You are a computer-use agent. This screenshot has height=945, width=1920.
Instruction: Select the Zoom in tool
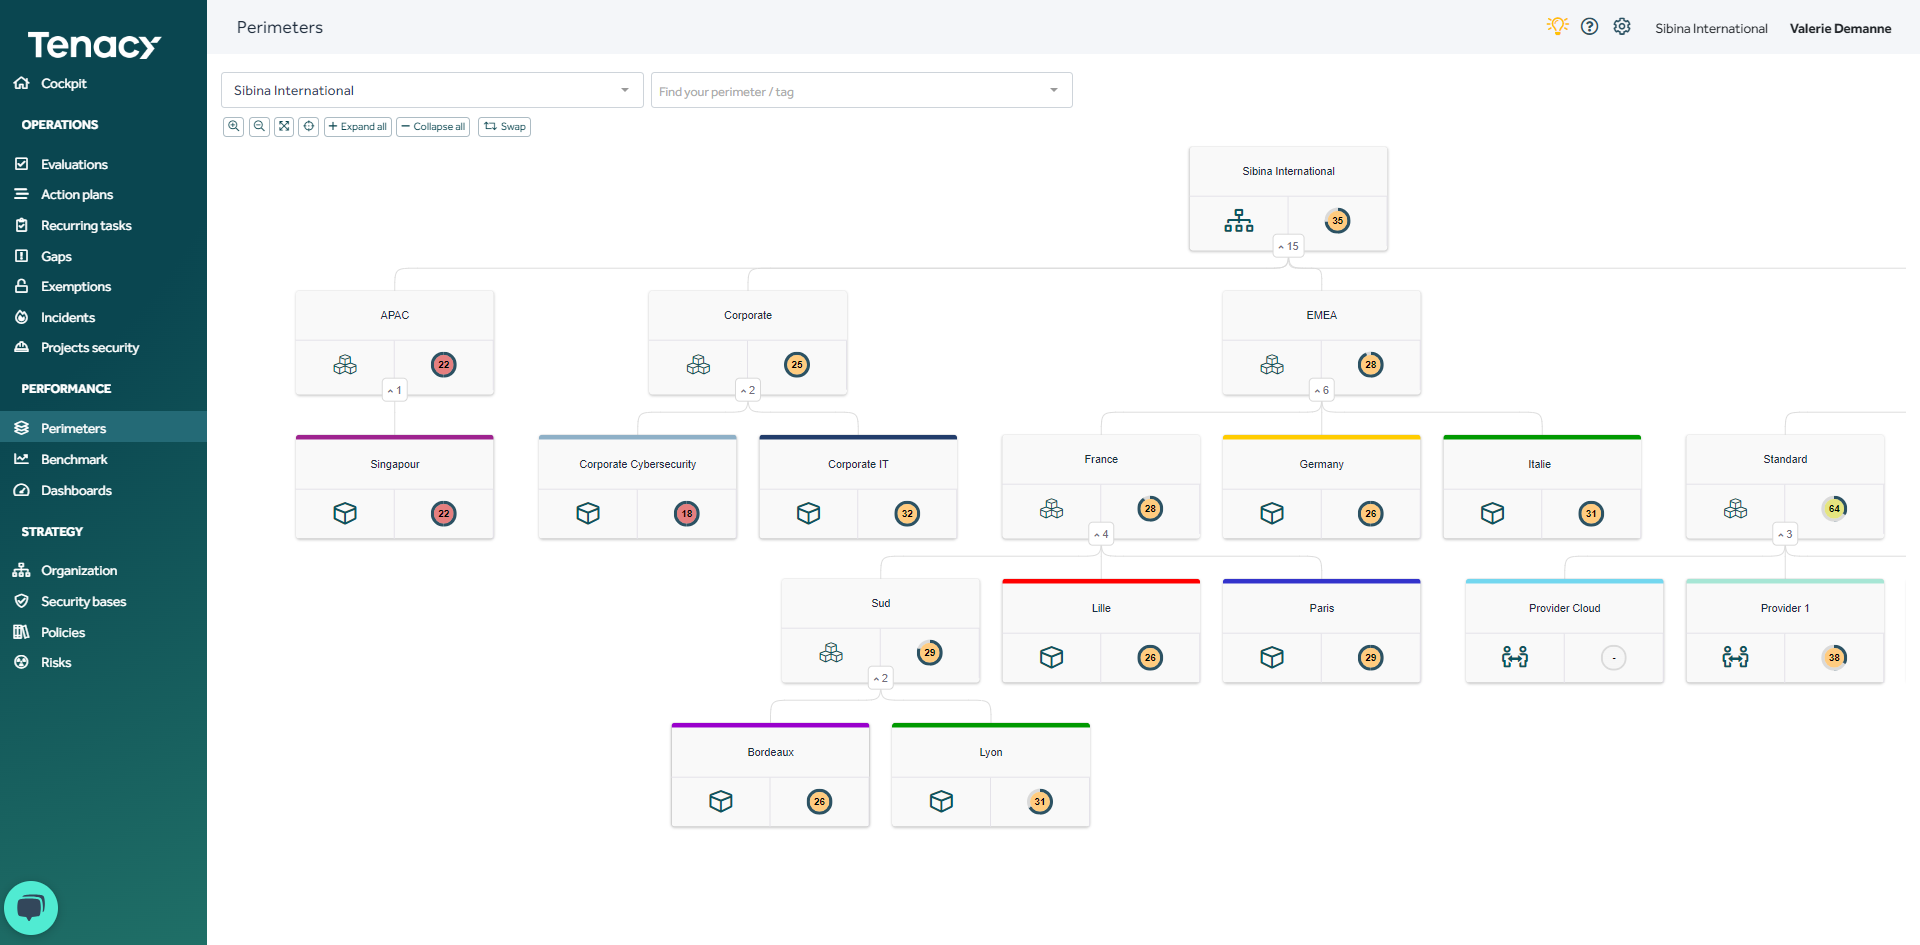[233, 126]
